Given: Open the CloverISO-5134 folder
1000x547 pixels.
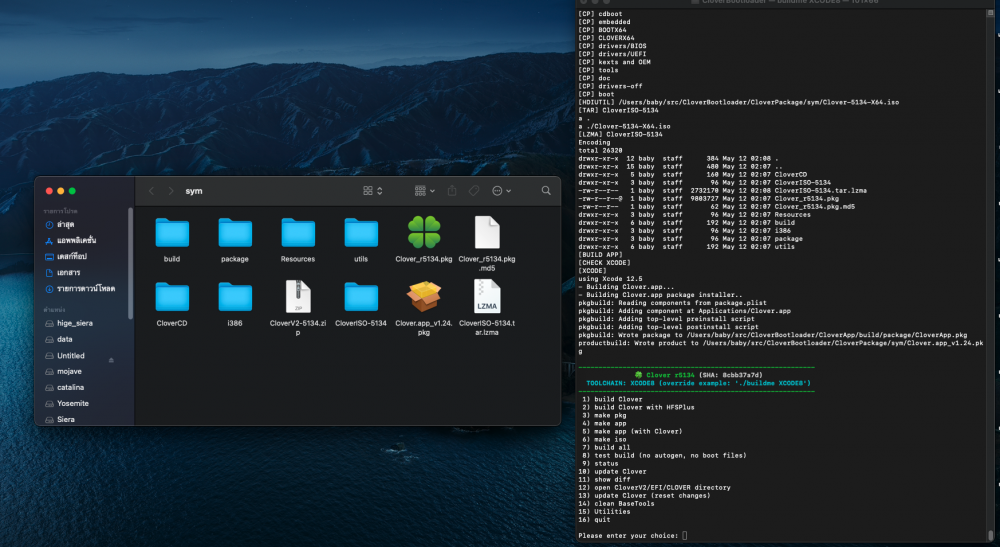Looking at the screenshot, I should click(361, 297).
